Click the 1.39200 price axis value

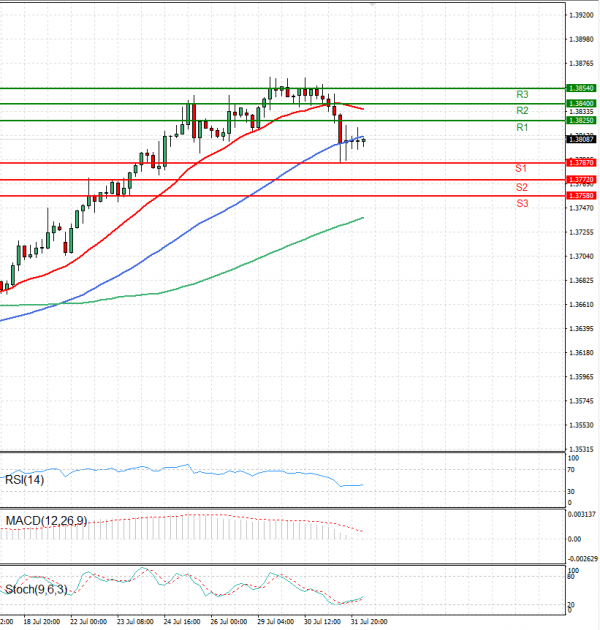pos(582,15)
